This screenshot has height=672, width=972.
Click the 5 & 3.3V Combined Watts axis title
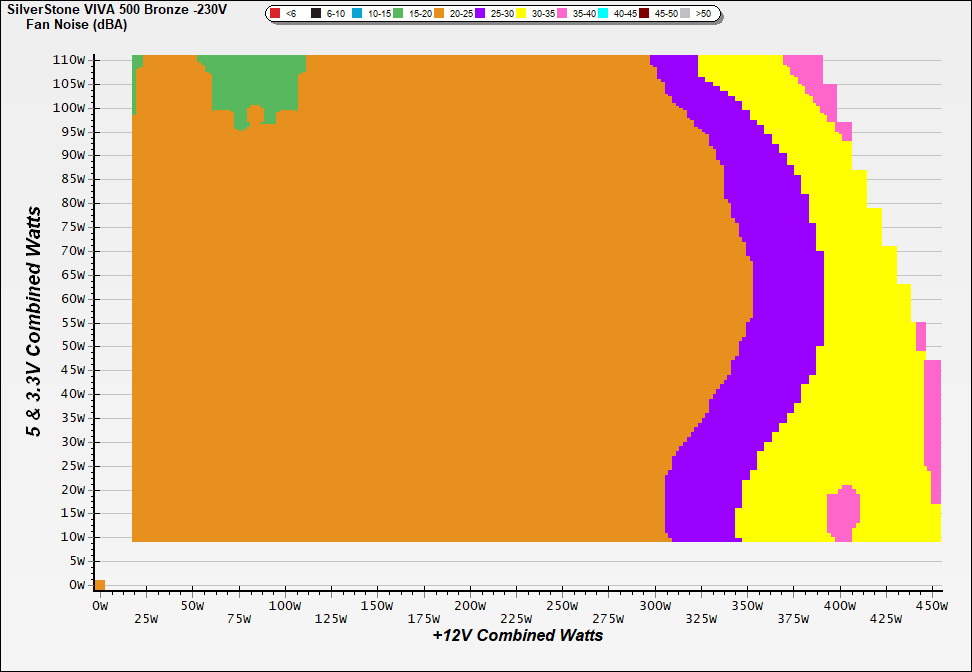(x=34, y=322)
